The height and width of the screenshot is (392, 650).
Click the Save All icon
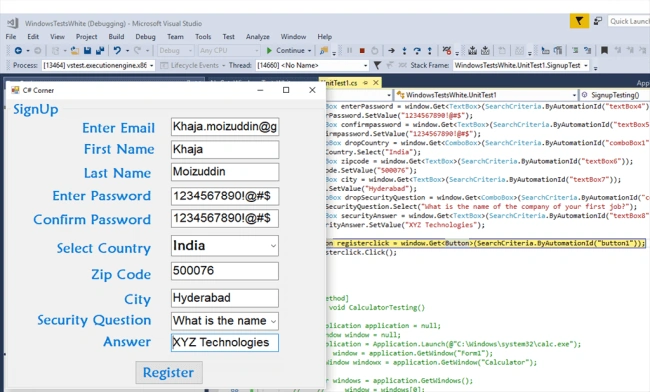pyautogui.click(x=100, y=51)
